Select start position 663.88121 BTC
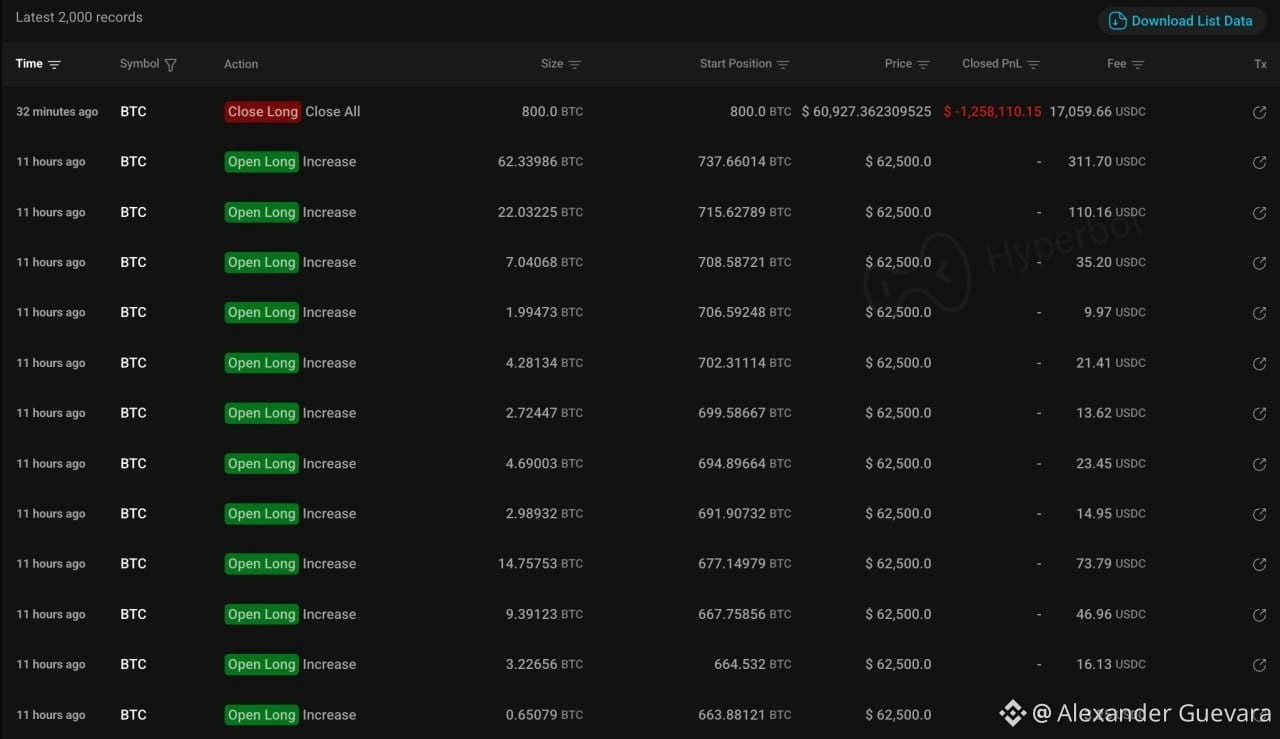This screenshot has height=739, width=1280. pos(744,715)
